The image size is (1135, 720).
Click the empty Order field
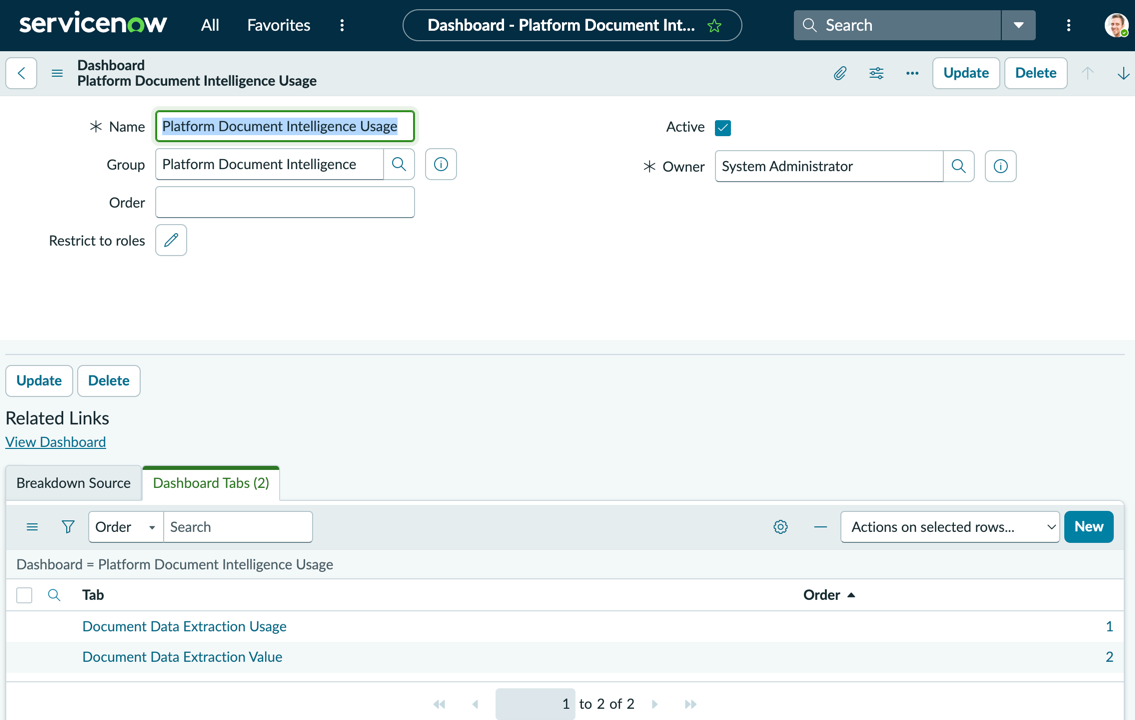[284, 203]
